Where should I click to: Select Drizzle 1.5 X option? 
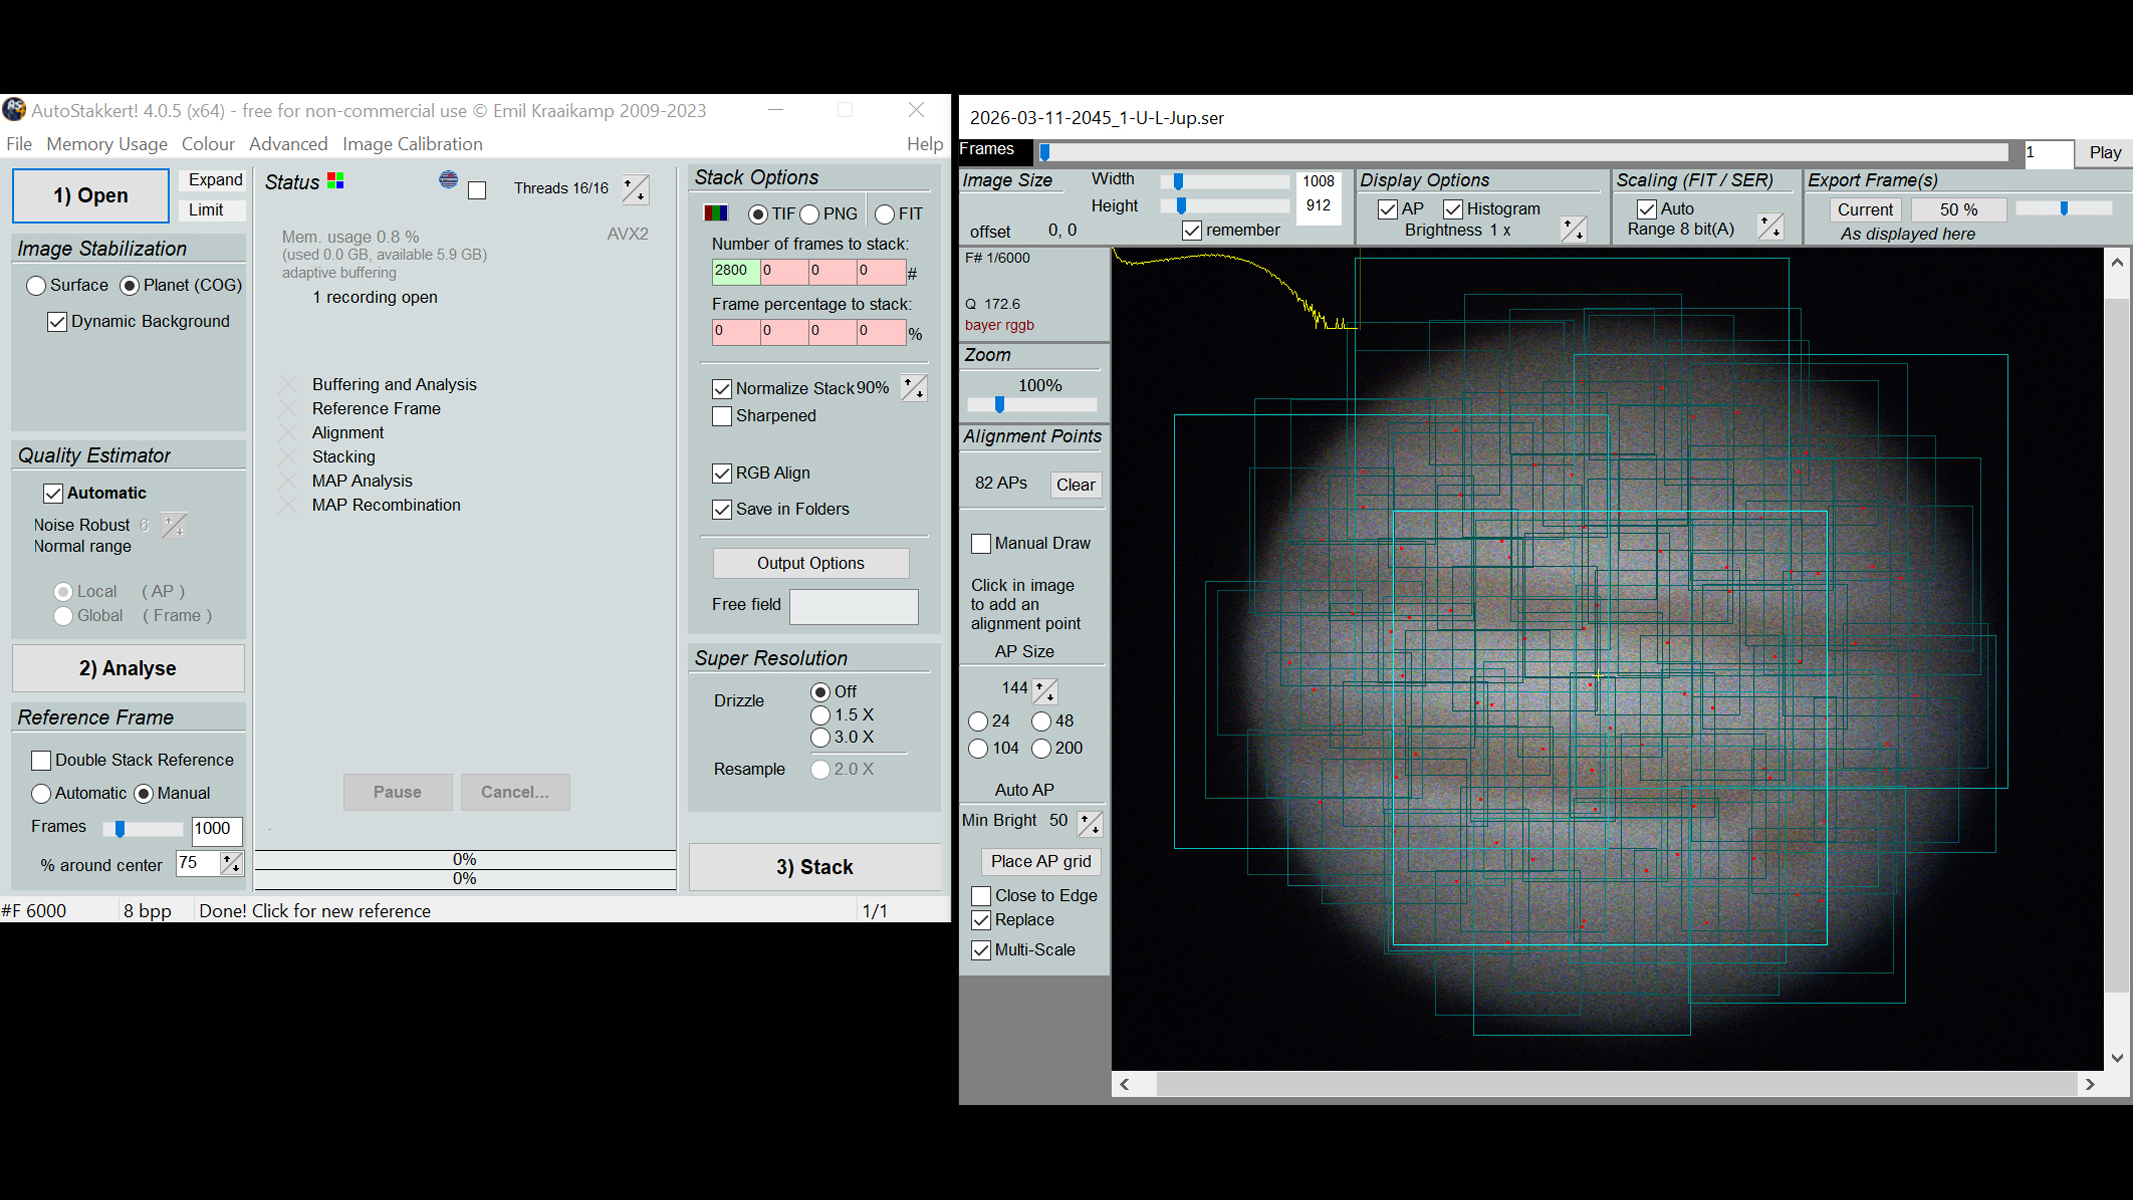click(820, 715)
